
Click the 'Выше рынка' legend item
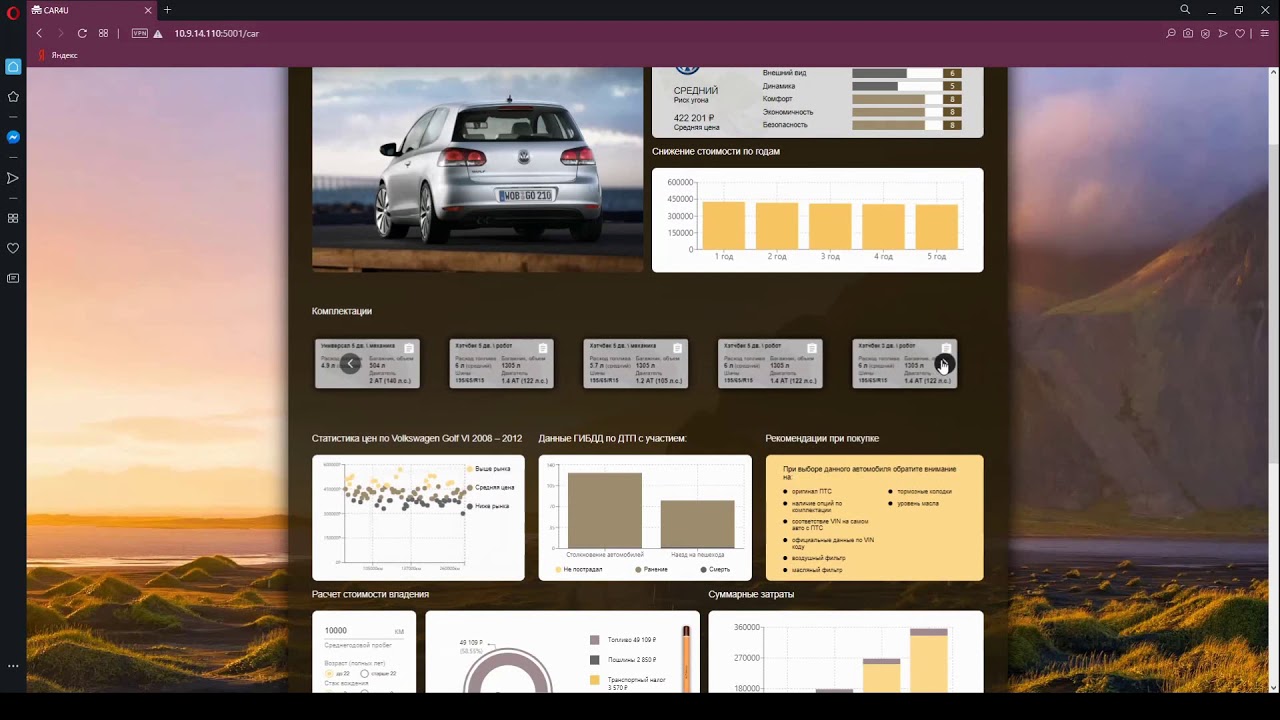click(489, 469)
